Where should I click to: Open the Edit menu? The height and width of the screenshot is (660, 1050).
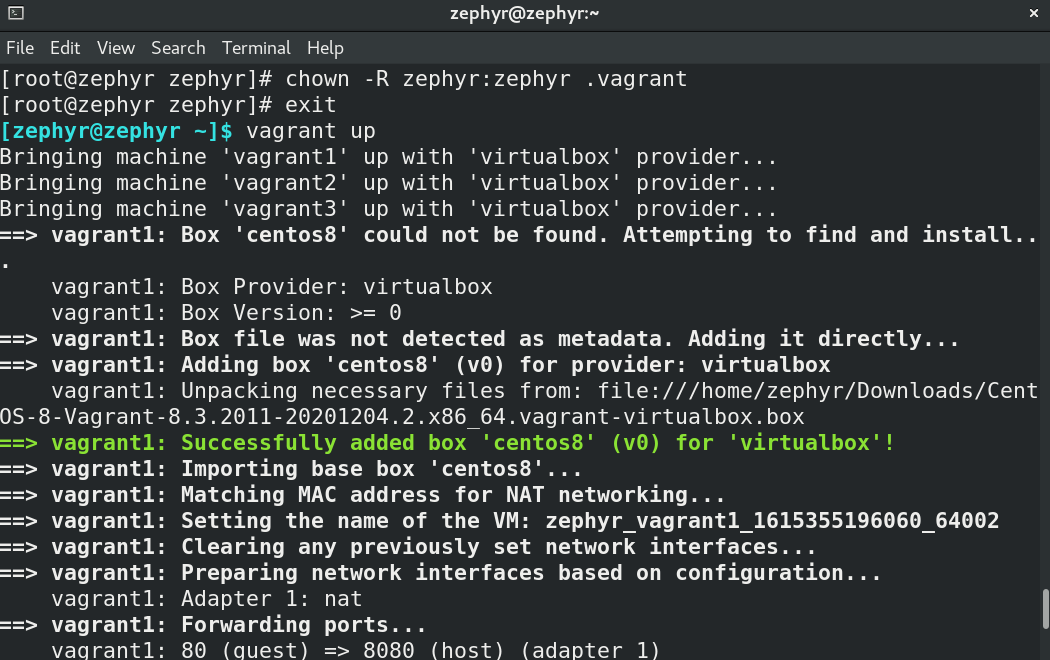[x=65, y=47]
